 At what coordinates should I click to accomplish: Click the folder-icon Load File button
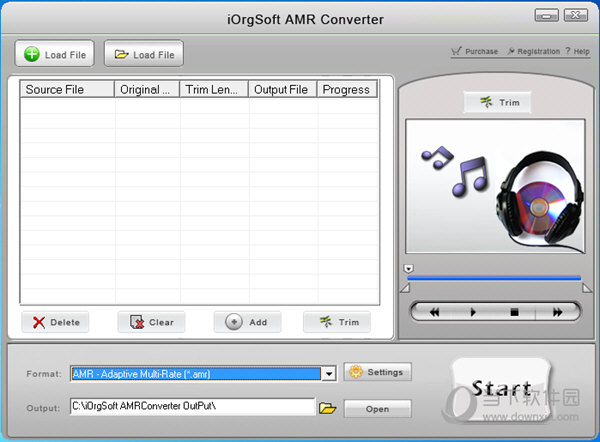pos(144,54)
